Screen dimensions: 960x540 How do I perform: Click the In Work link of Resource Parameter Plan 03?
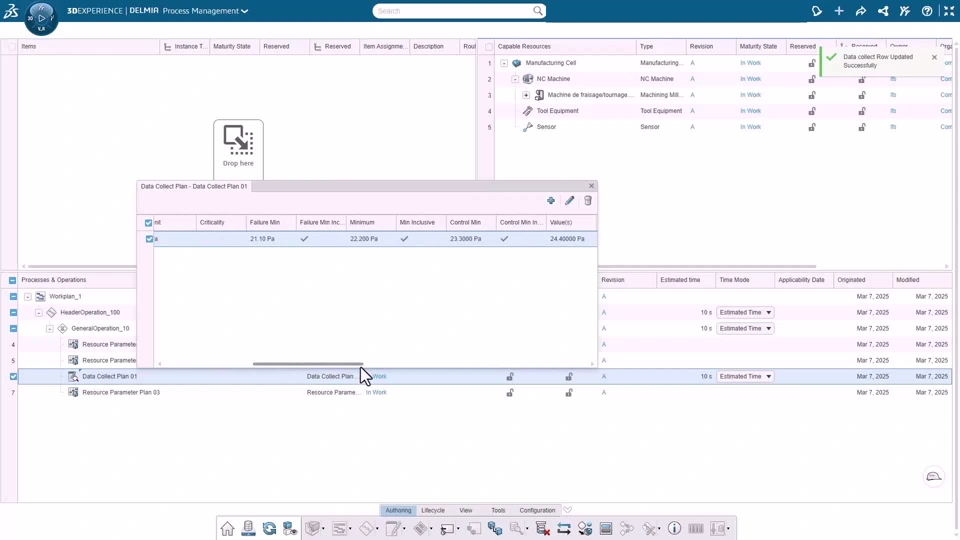click(x=376, y=392)
